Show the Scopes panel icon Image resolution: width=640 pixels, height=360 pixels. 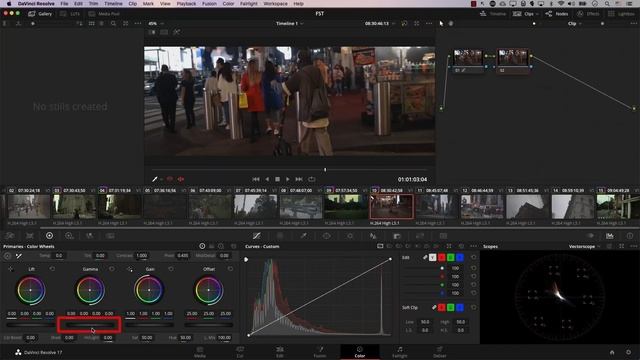click(x=609, y=236)
